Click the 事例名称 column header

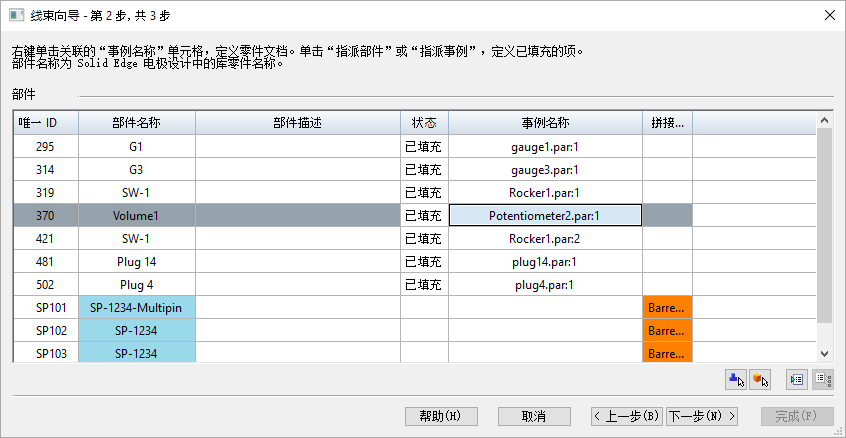tap(545, 123)
